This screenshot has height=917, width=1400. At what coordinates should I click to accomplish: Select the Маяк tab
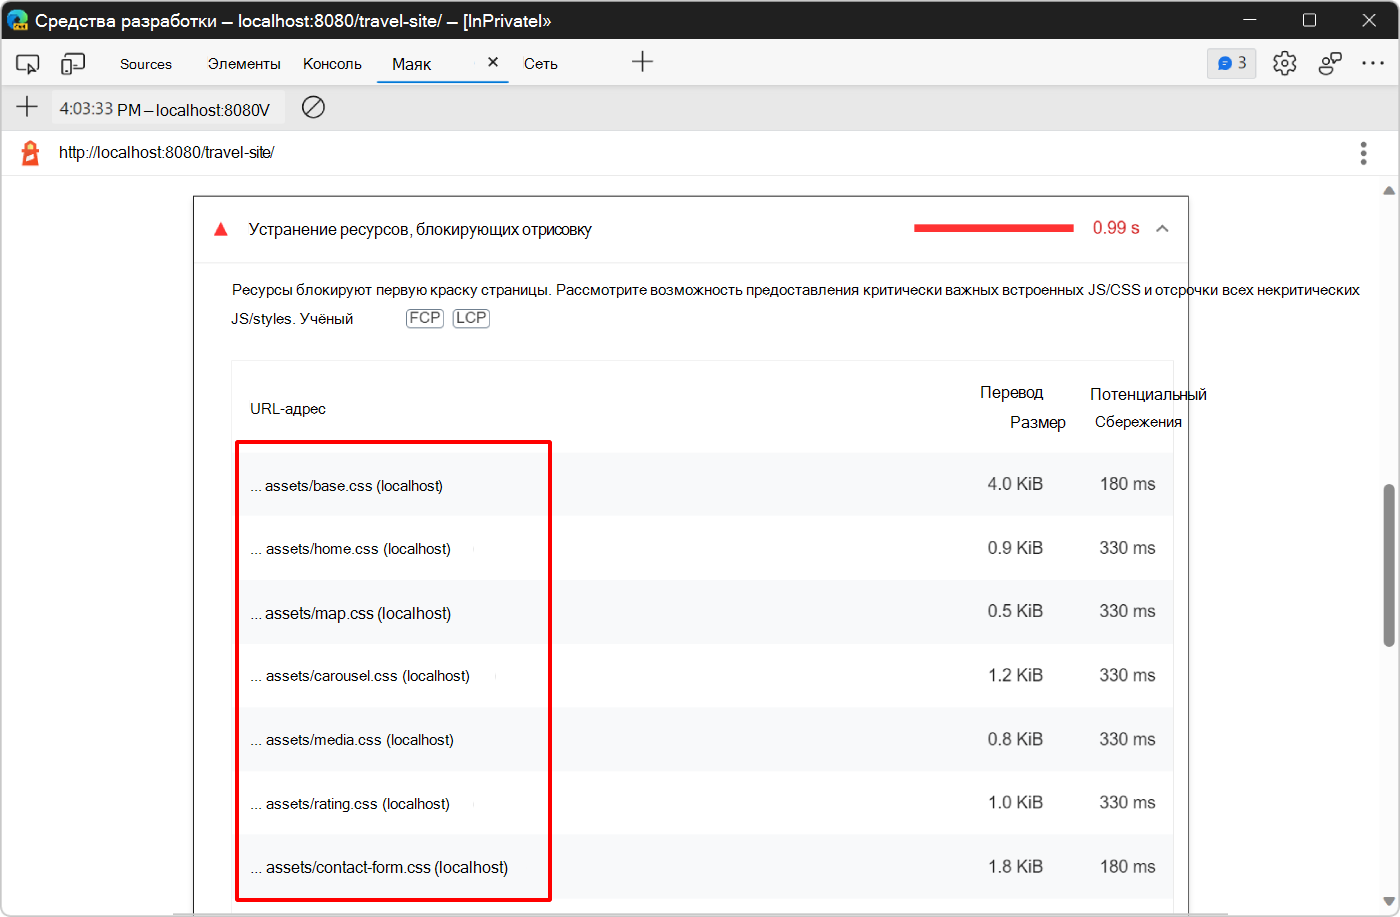[x=412, y=64]
